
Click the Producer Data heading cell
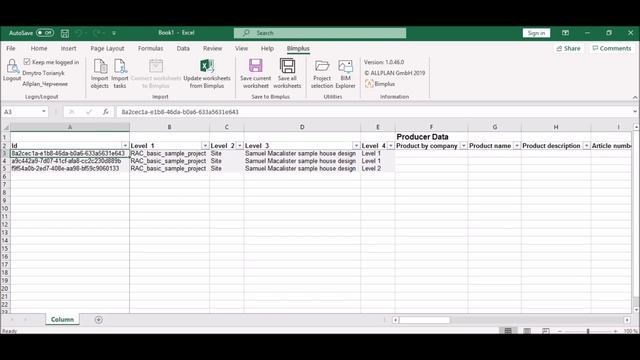click(x=431, y=137)
